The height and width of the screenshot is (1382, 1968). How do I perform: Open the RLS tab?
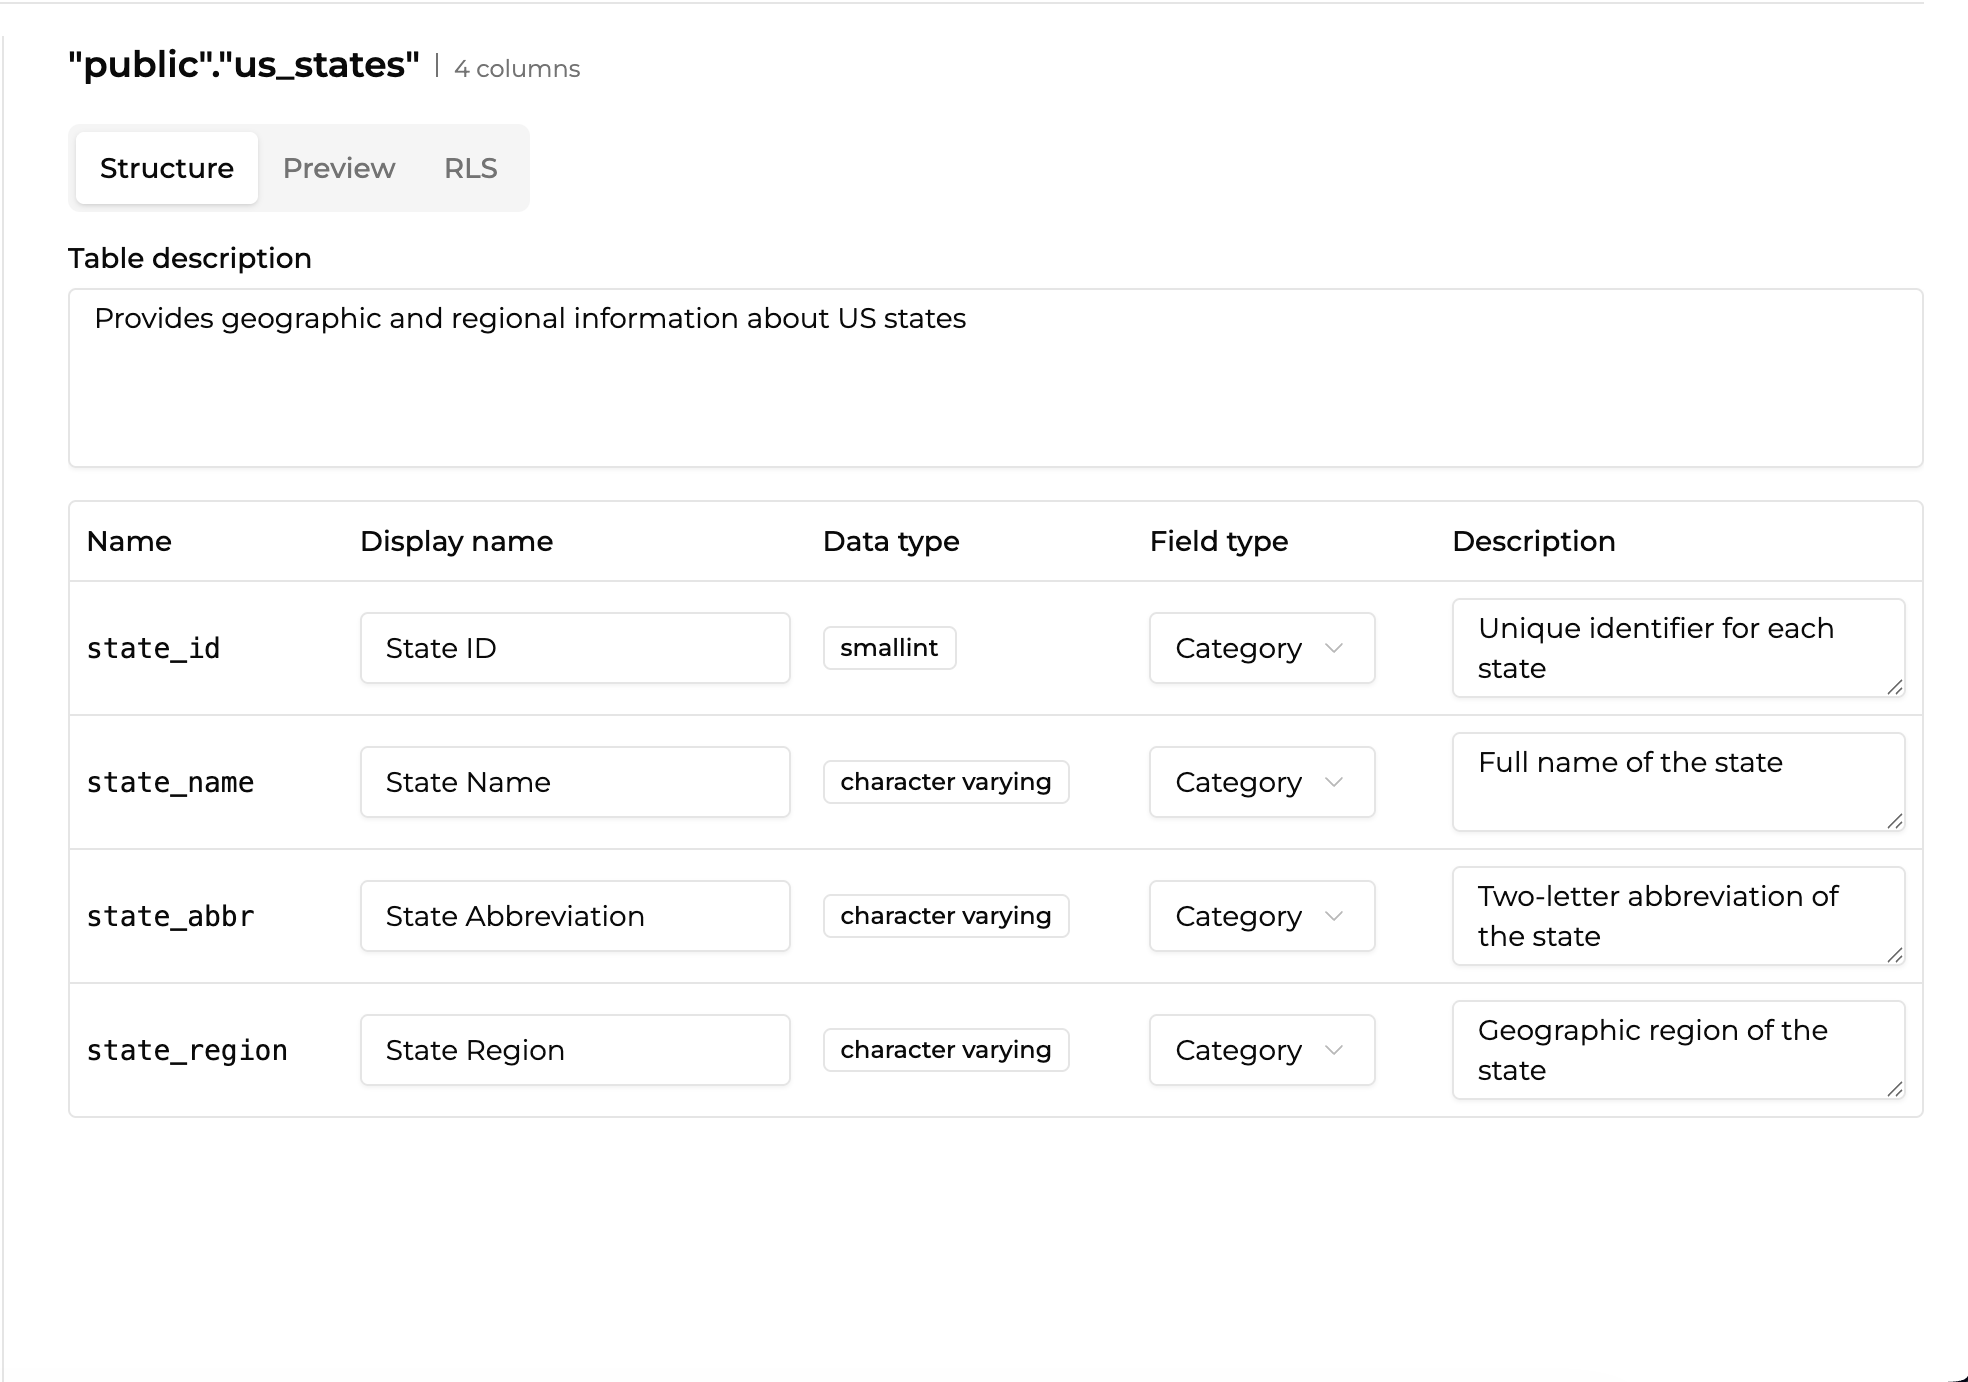tap(470, 168)
